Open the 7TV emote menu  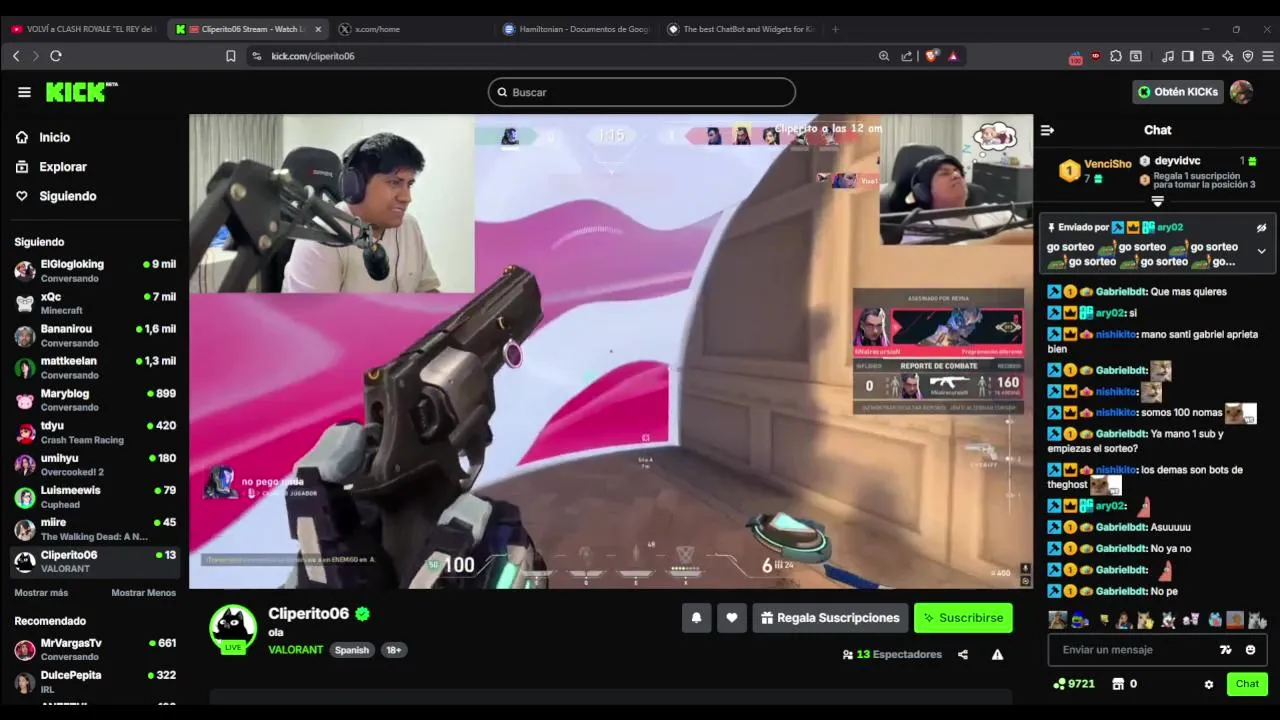click(1226, 650)
